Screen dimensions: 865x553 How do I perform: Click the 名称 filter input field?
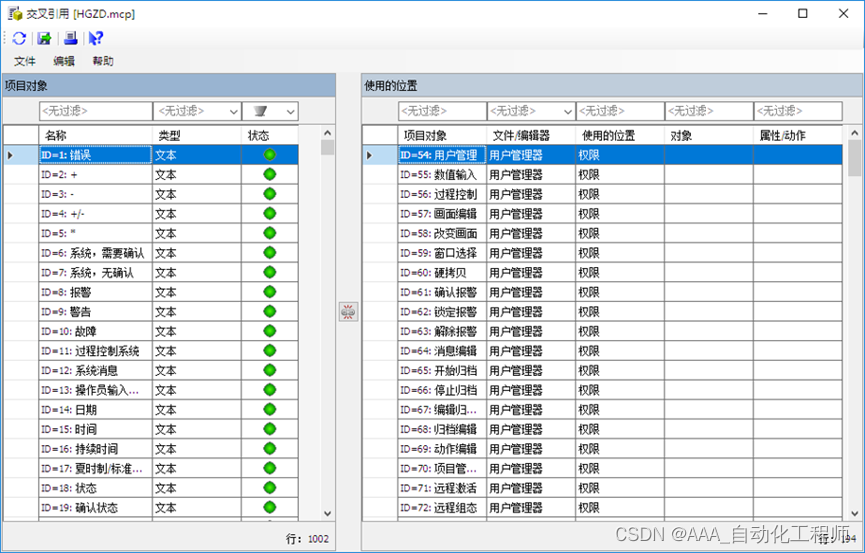96,111
